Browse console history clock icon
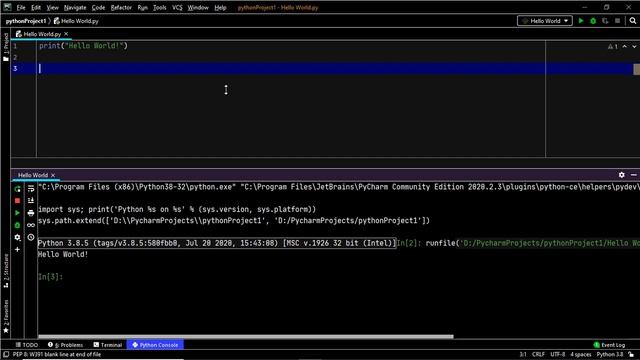This screenshot has height=360, width=640. click(31, 237)
